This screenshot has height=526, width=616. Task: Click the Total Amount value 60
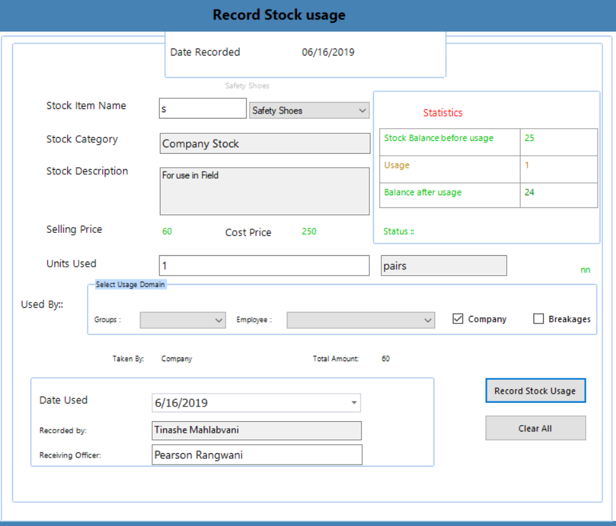(x=385, y=359)
